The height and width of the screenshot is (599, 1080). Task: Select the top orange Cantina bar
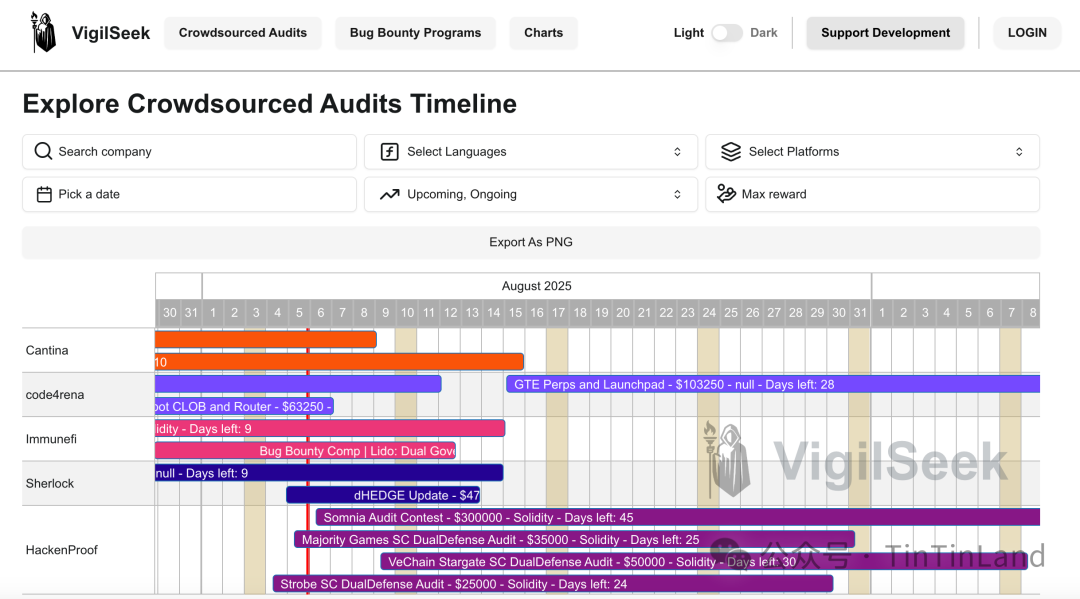266,339
